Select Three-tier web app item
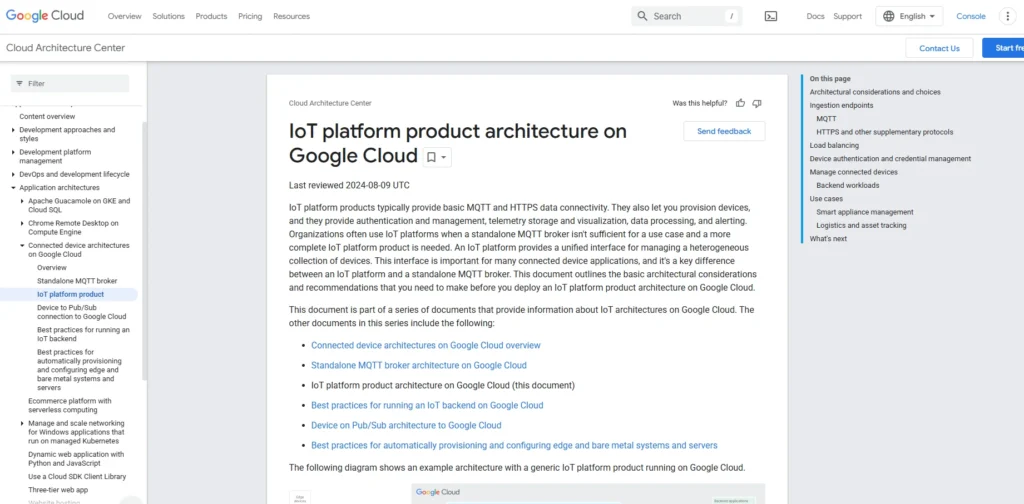1024x504 pixels. [58, 490]
